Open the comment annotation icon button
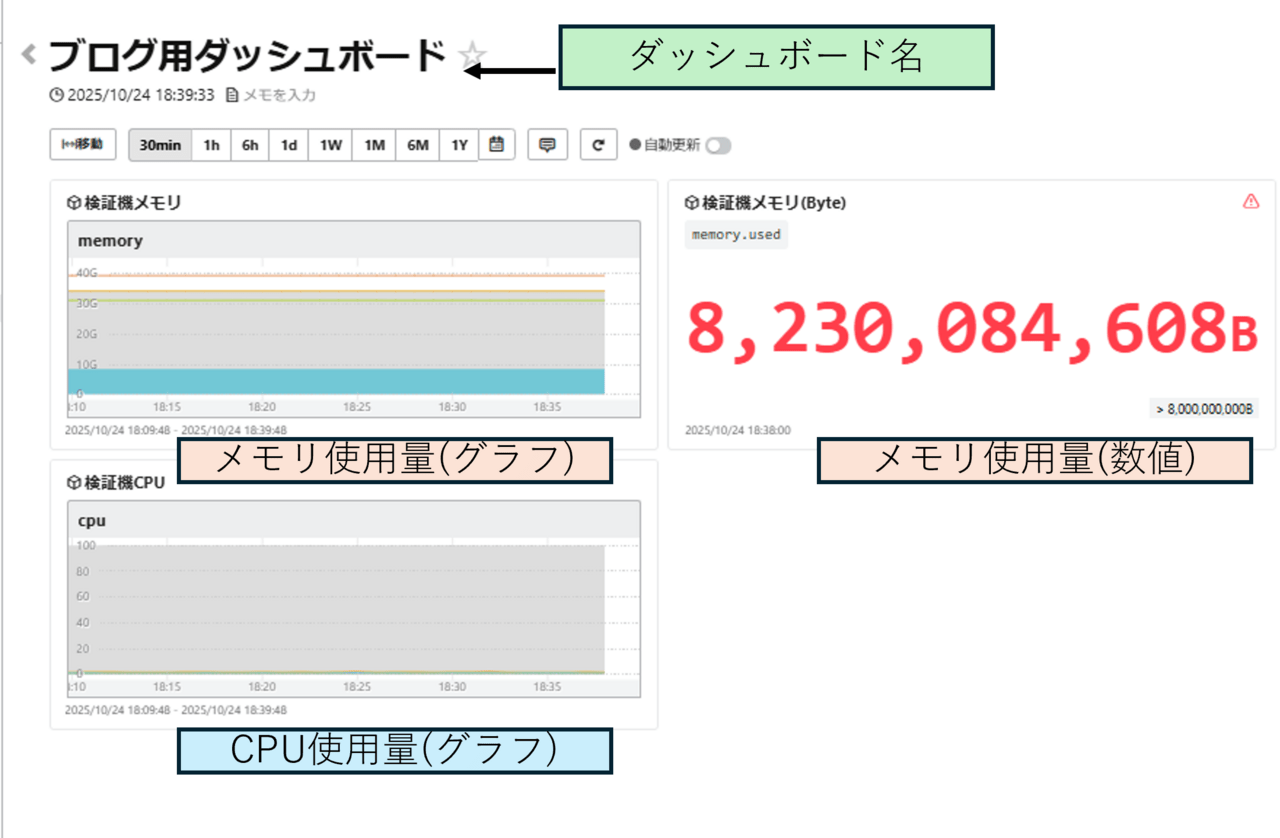Screen dimensions: 1280x838 (x=547, y=145)
